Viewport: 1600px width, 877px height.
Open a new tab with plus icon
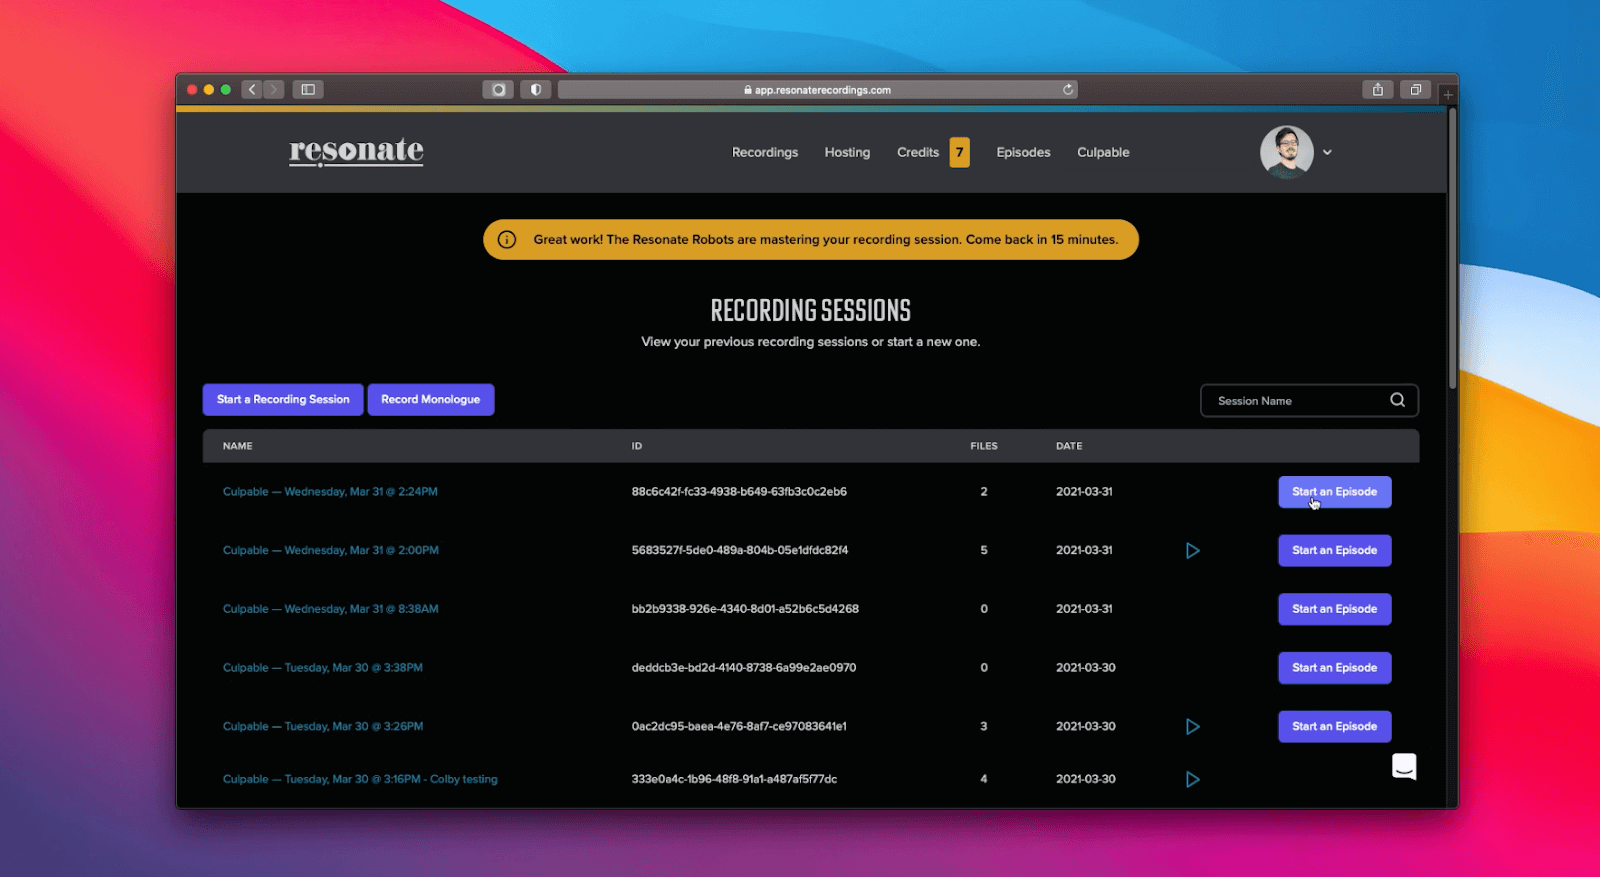coord(1448,94)
